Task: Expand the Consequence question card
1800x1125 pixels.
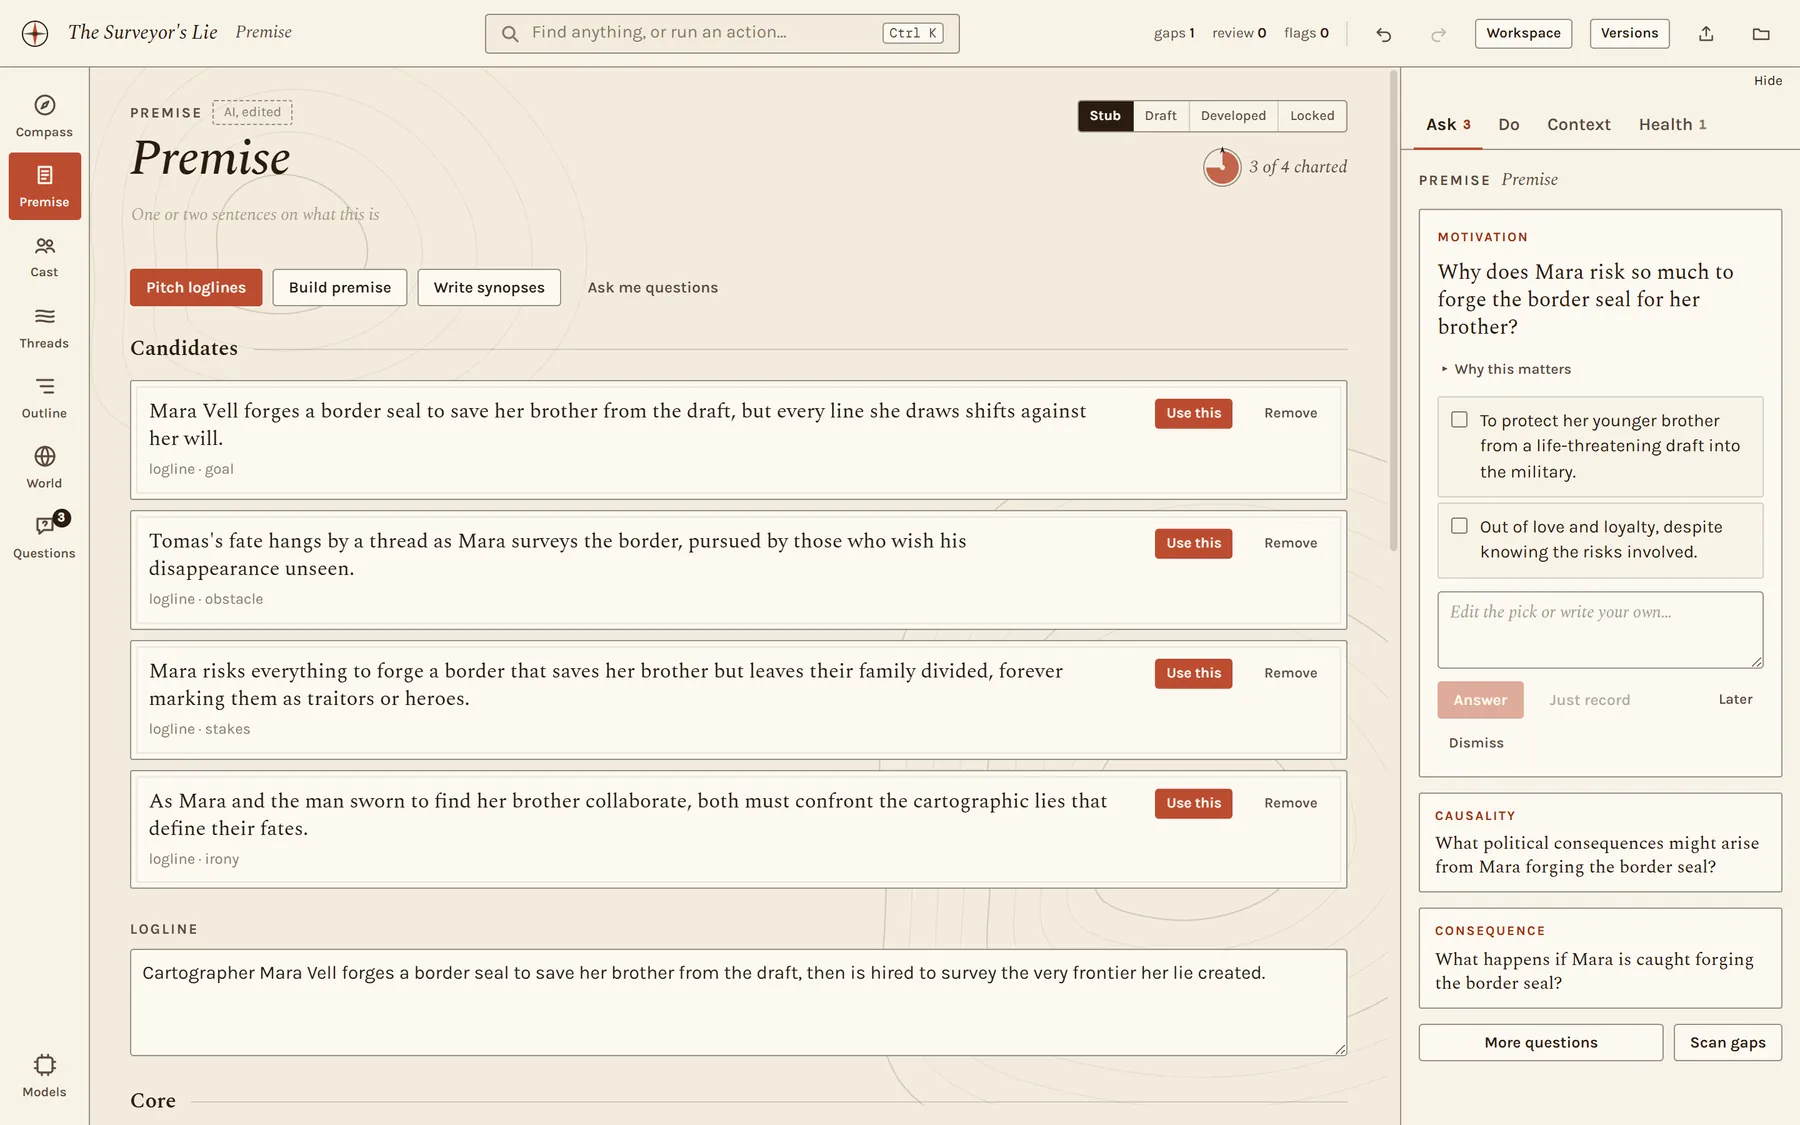Action: (1600, 958)
